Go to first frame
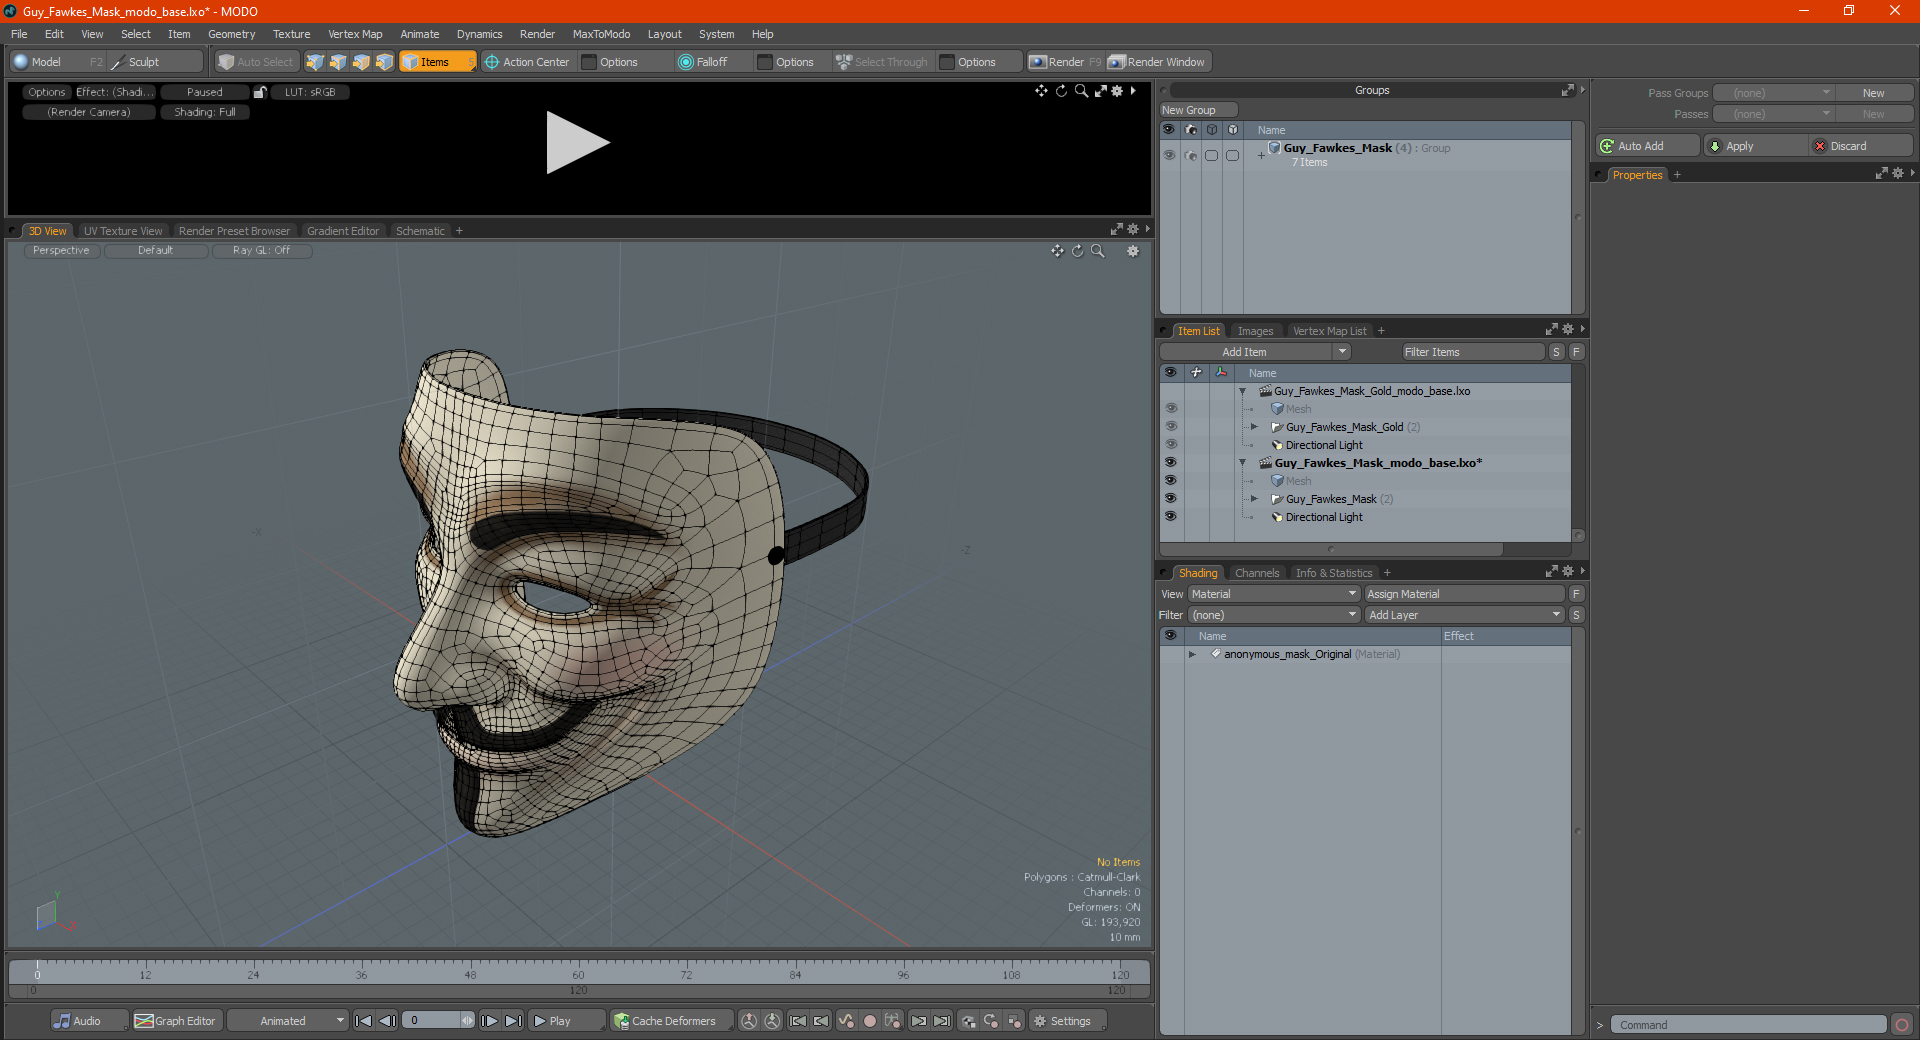The height and width of the screenshot is (1040, 1920). tap(364, 1021)
